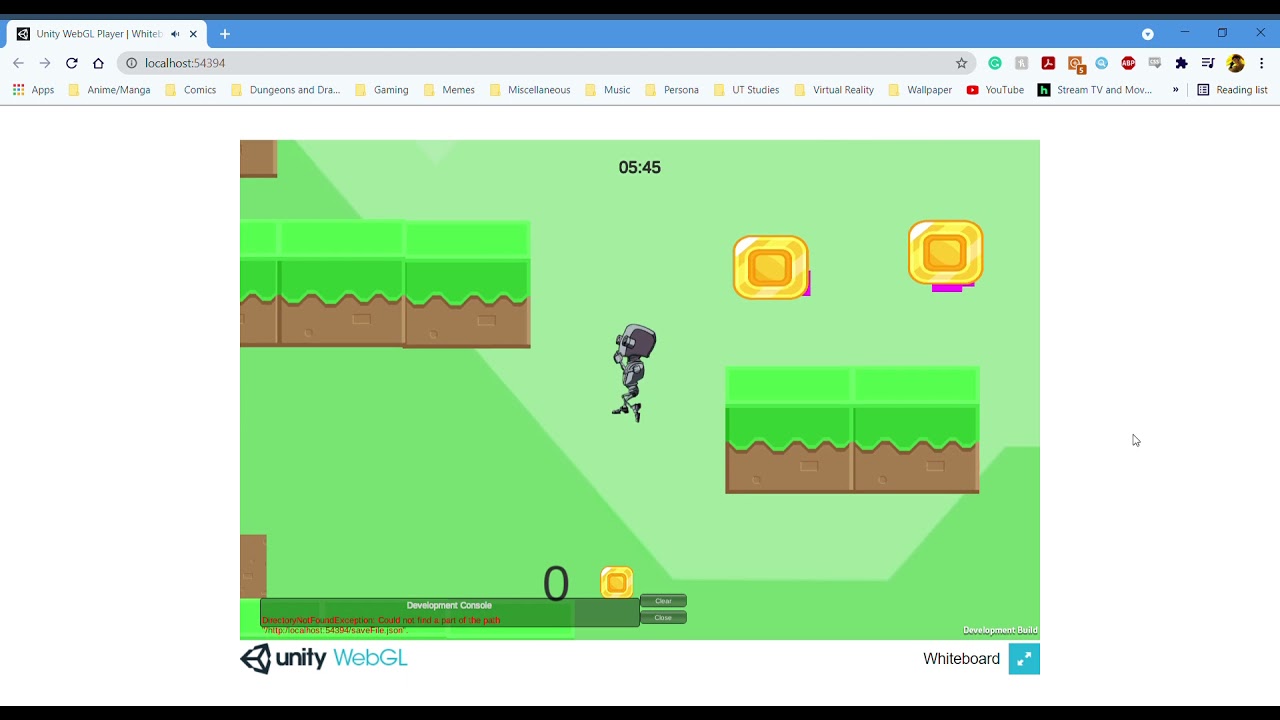Click the small coin counter icon
Screen dimensions: 1280x720
pyautogui.click(x=617, y=582)
